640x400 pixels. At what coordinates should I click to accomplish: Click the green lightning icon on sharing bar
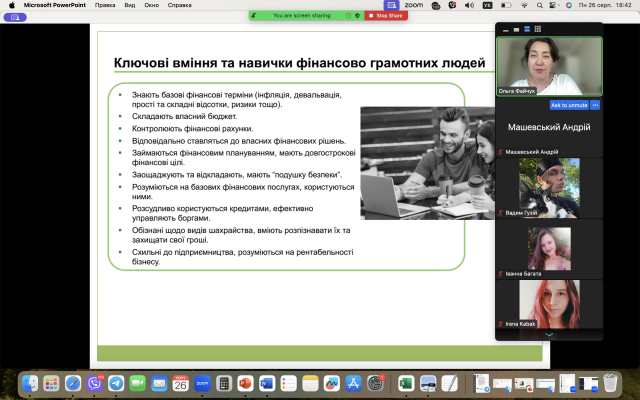(254, 16)
